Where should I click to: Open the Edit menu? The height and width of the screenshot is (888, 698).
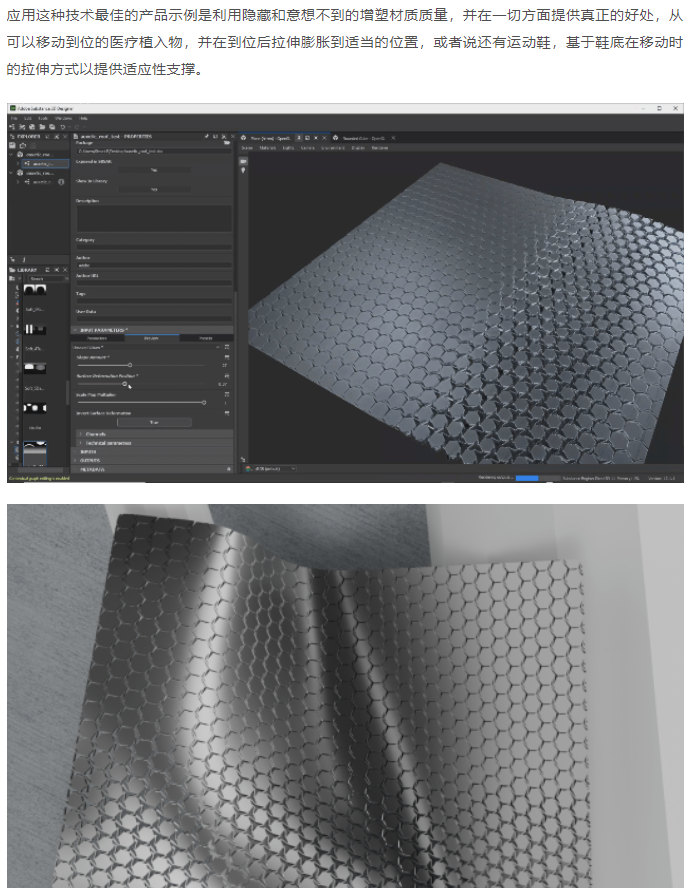click(x=28, y=118)
